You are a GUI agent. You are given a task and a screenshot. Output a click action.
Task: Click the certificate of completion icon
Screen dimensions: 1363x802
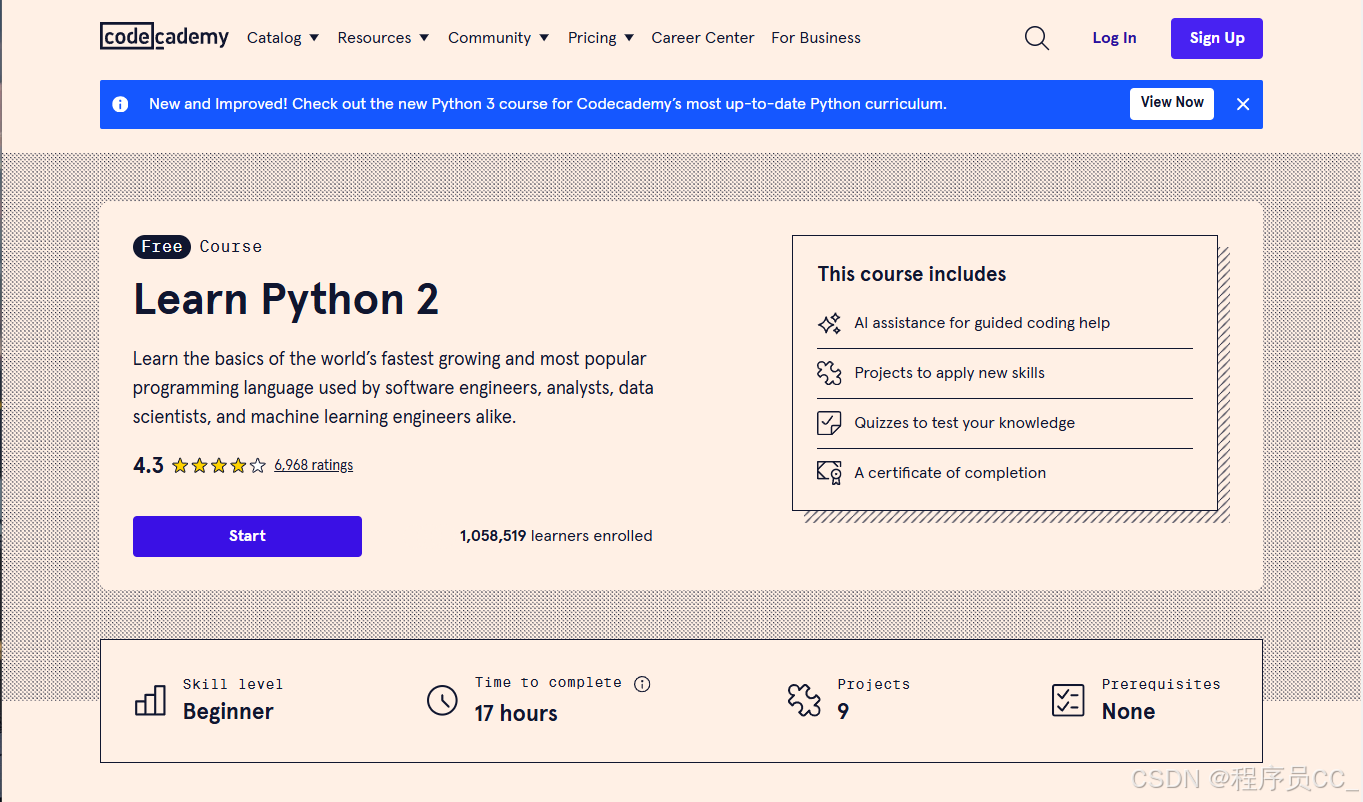829,473
